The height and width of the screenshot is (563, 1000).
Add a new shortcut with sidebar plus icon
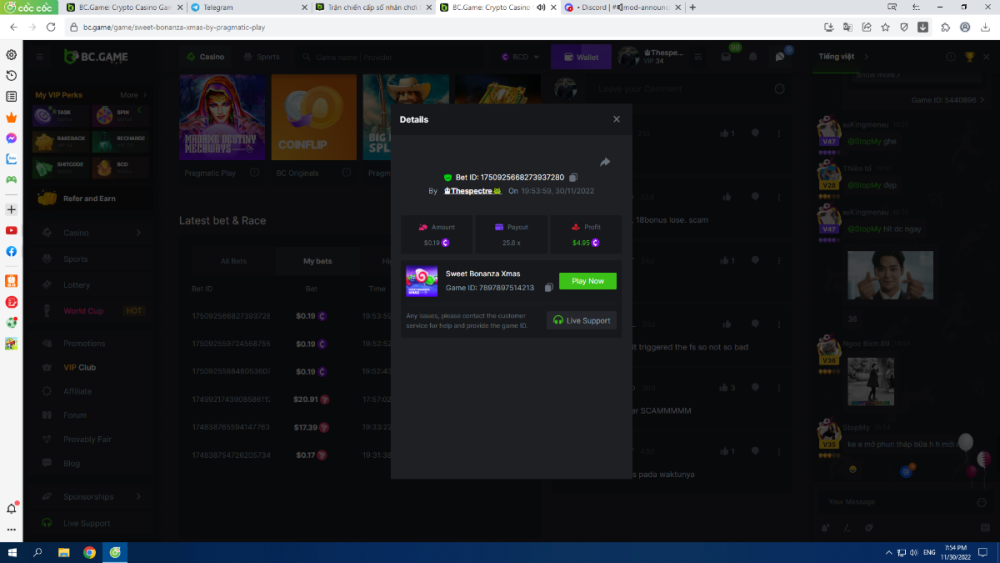(x=11, y=210)
